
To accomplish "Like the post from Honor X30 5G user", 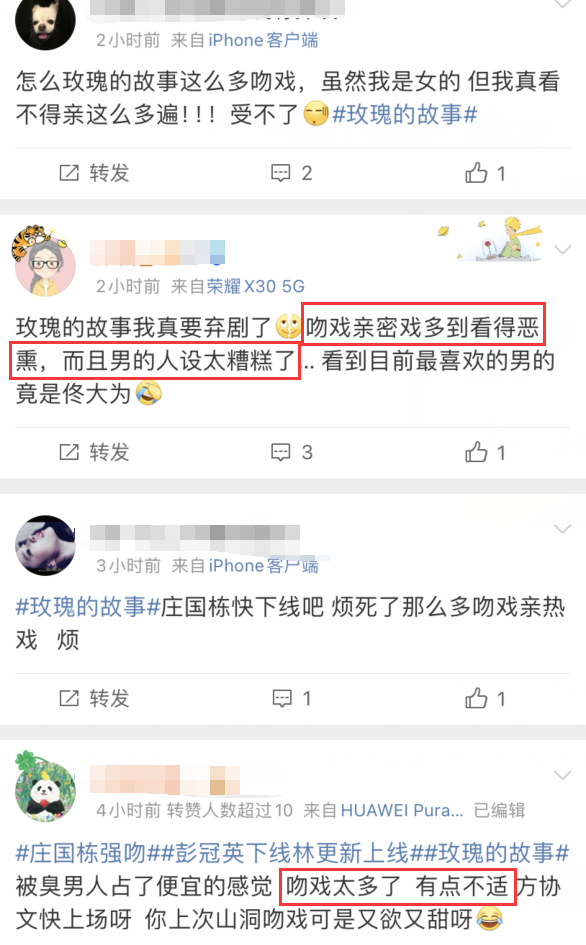I will [485, 452].
